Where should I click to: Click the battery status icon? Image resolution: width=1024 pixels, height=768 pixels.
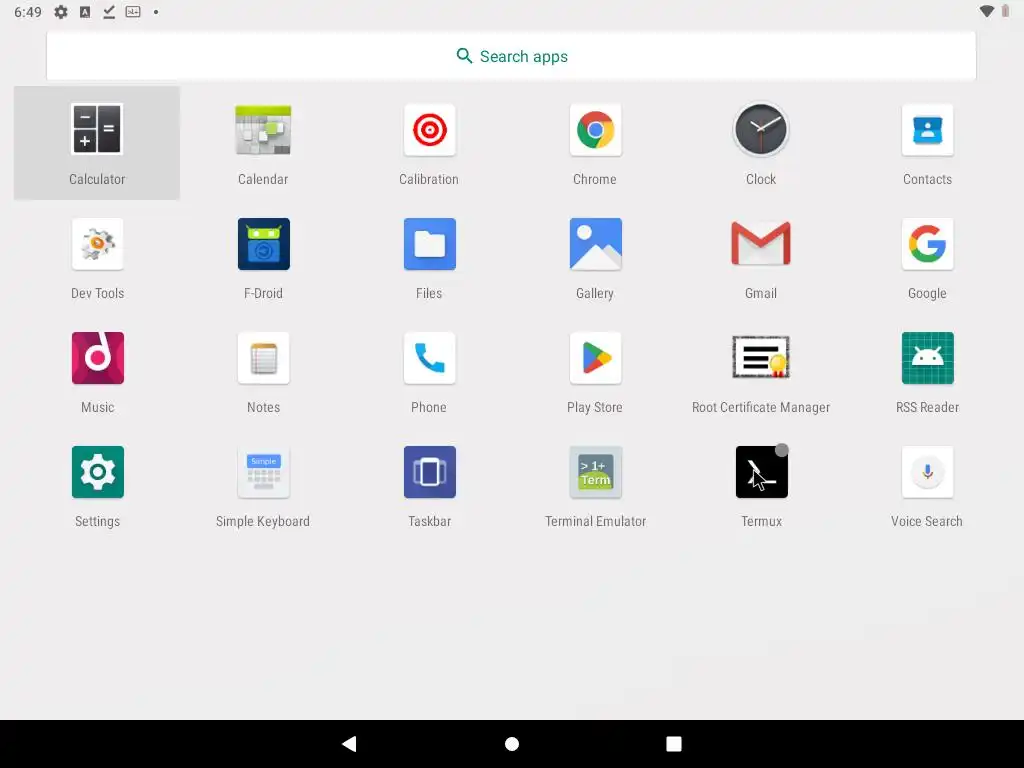click(1006, 11)
